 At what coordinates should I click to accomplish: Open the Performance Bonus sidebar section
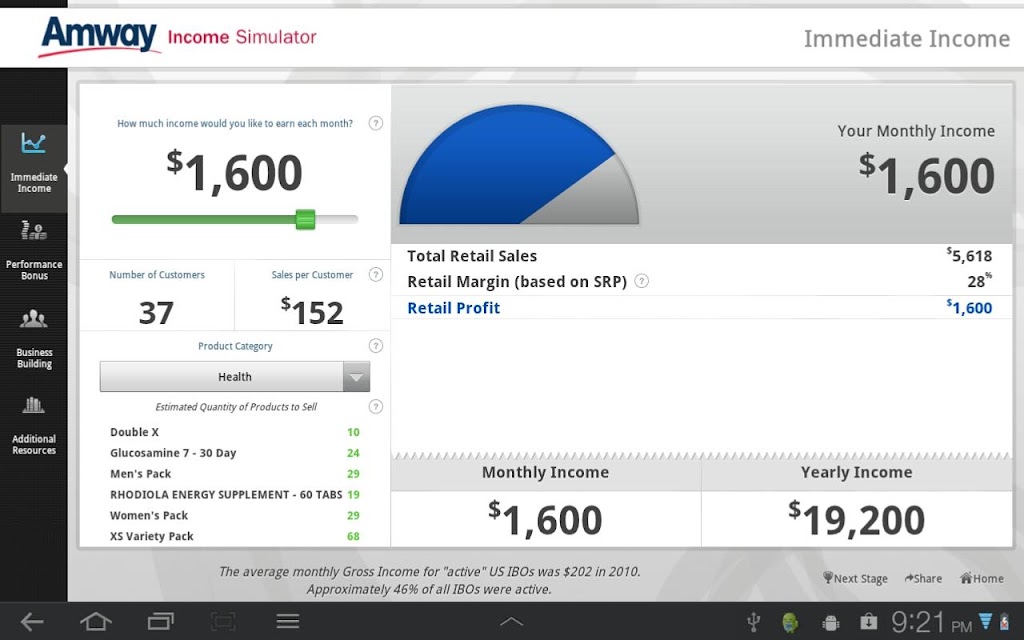pyautogui.click(x=33, y=251)
